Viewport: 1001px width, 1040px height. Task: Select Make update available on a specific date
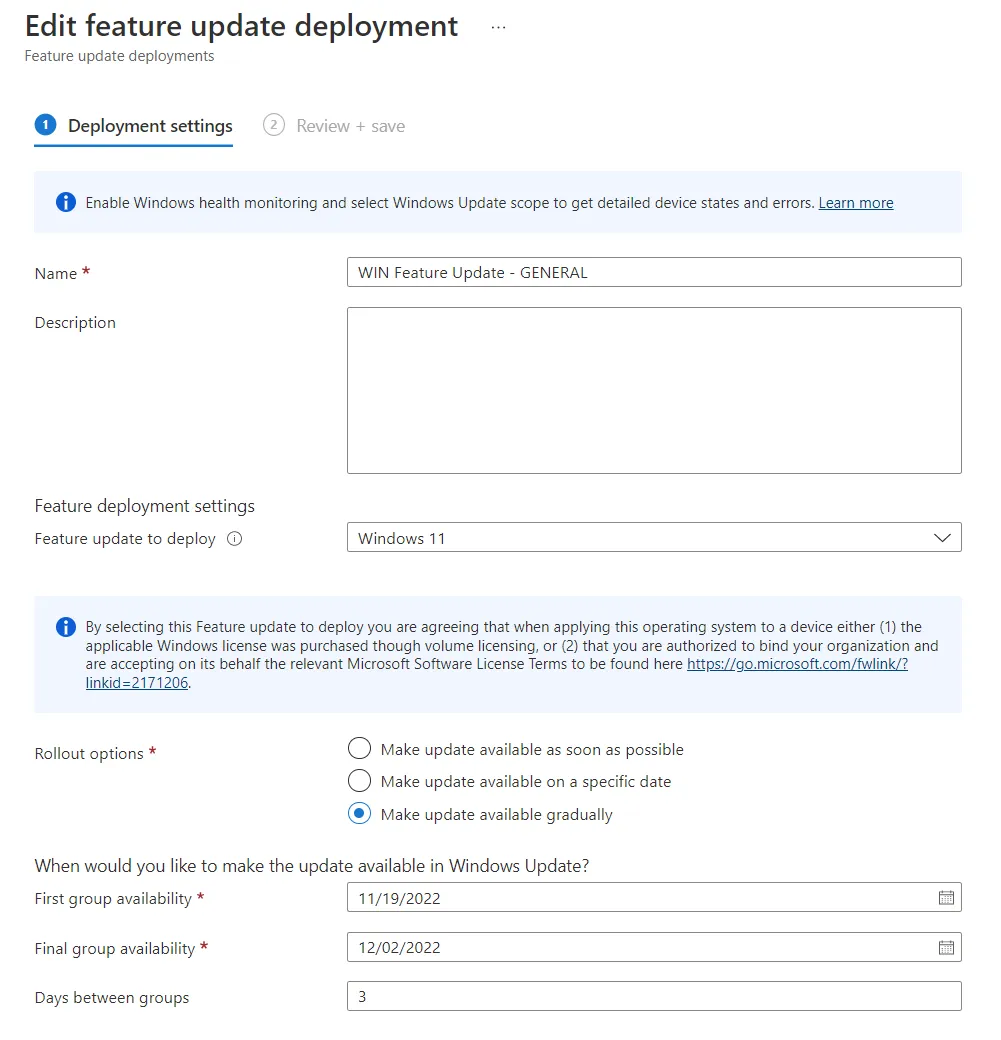coord(360,781)
